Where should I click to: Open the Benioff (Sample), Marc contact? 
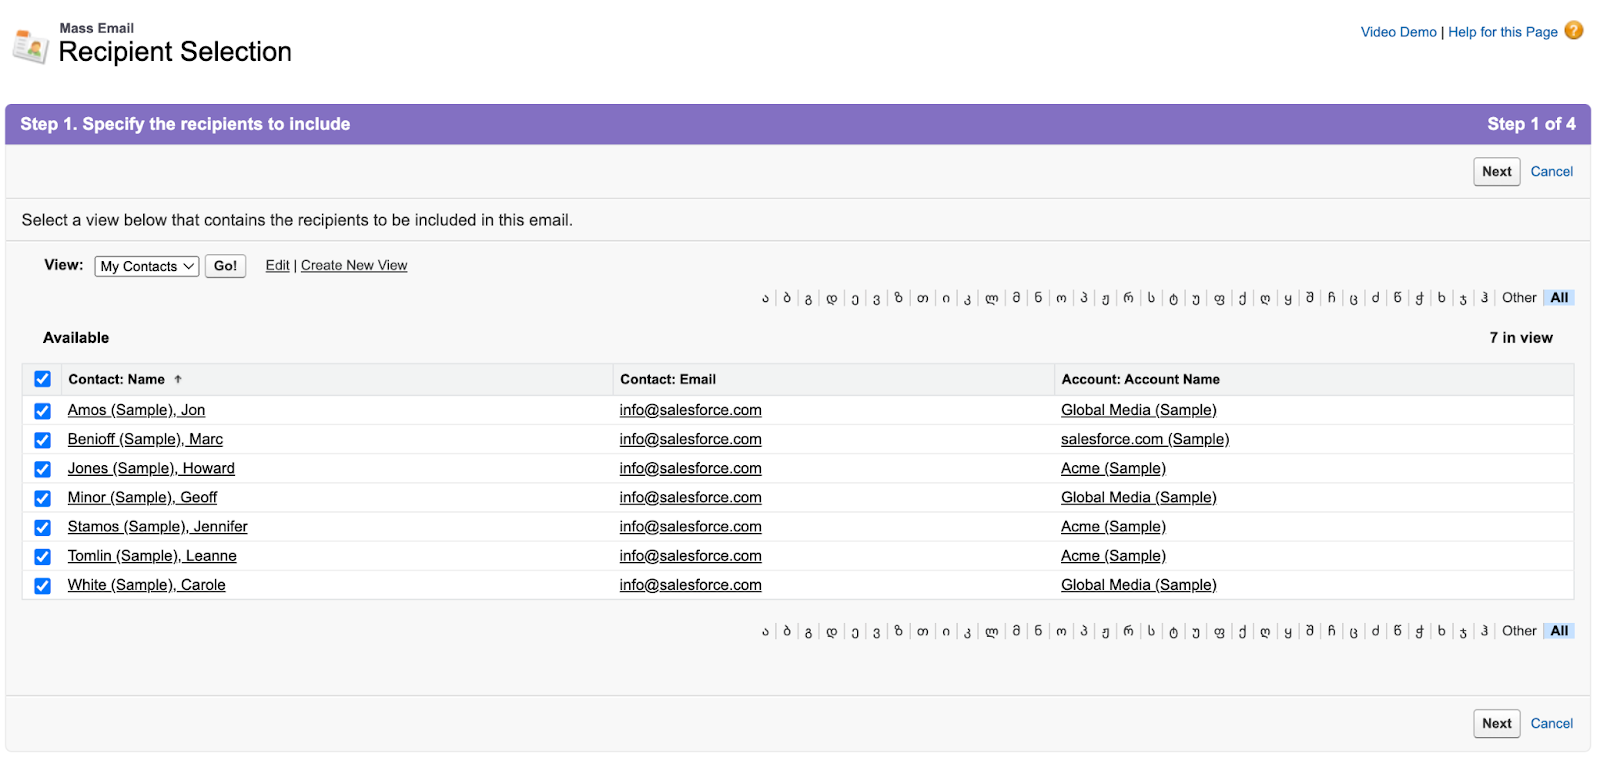(x=145, y=439)
